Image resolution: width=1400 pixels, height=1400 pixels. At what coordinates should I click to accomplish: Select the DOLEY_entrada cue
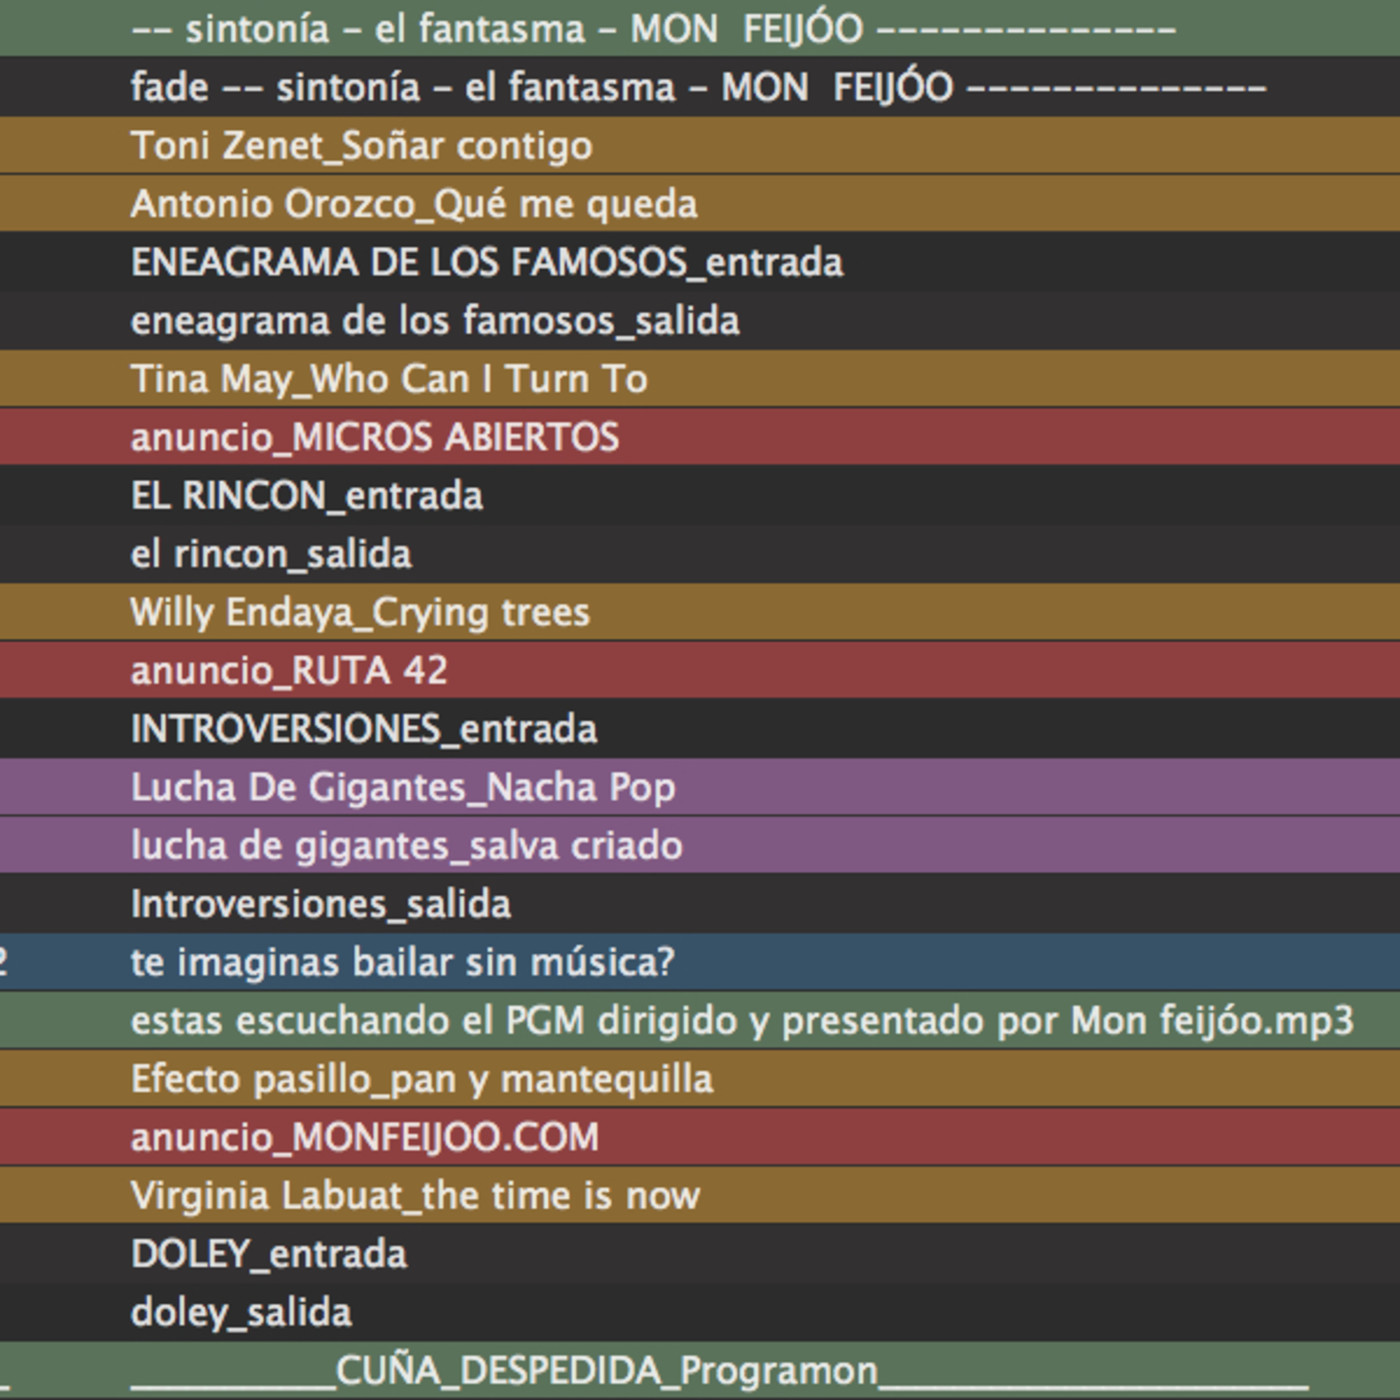269,1254
